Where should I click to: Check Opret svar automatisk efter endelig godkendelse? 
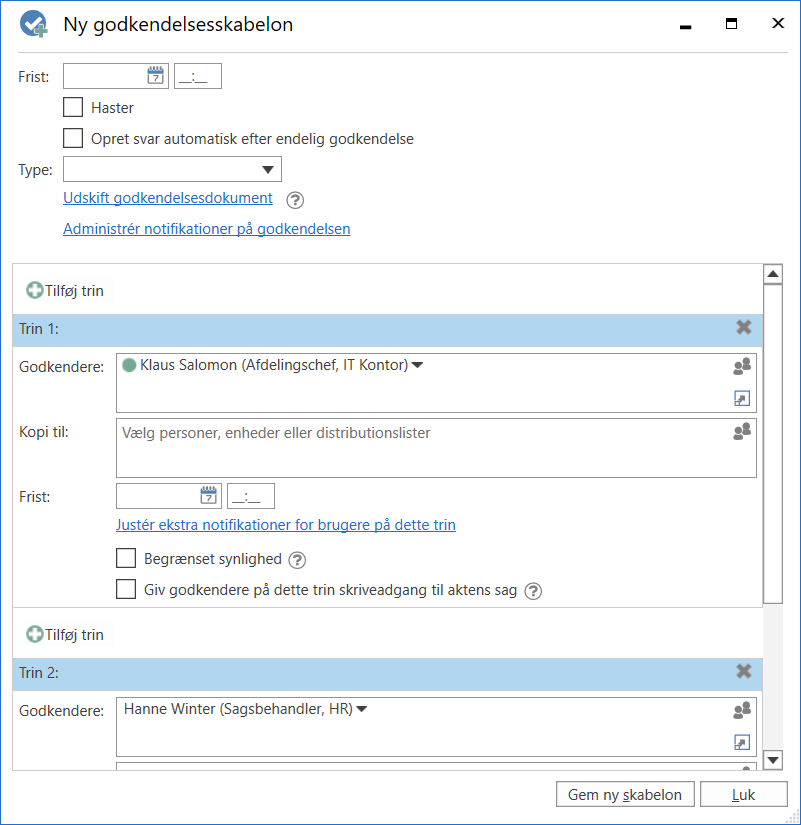coord(73,139)
